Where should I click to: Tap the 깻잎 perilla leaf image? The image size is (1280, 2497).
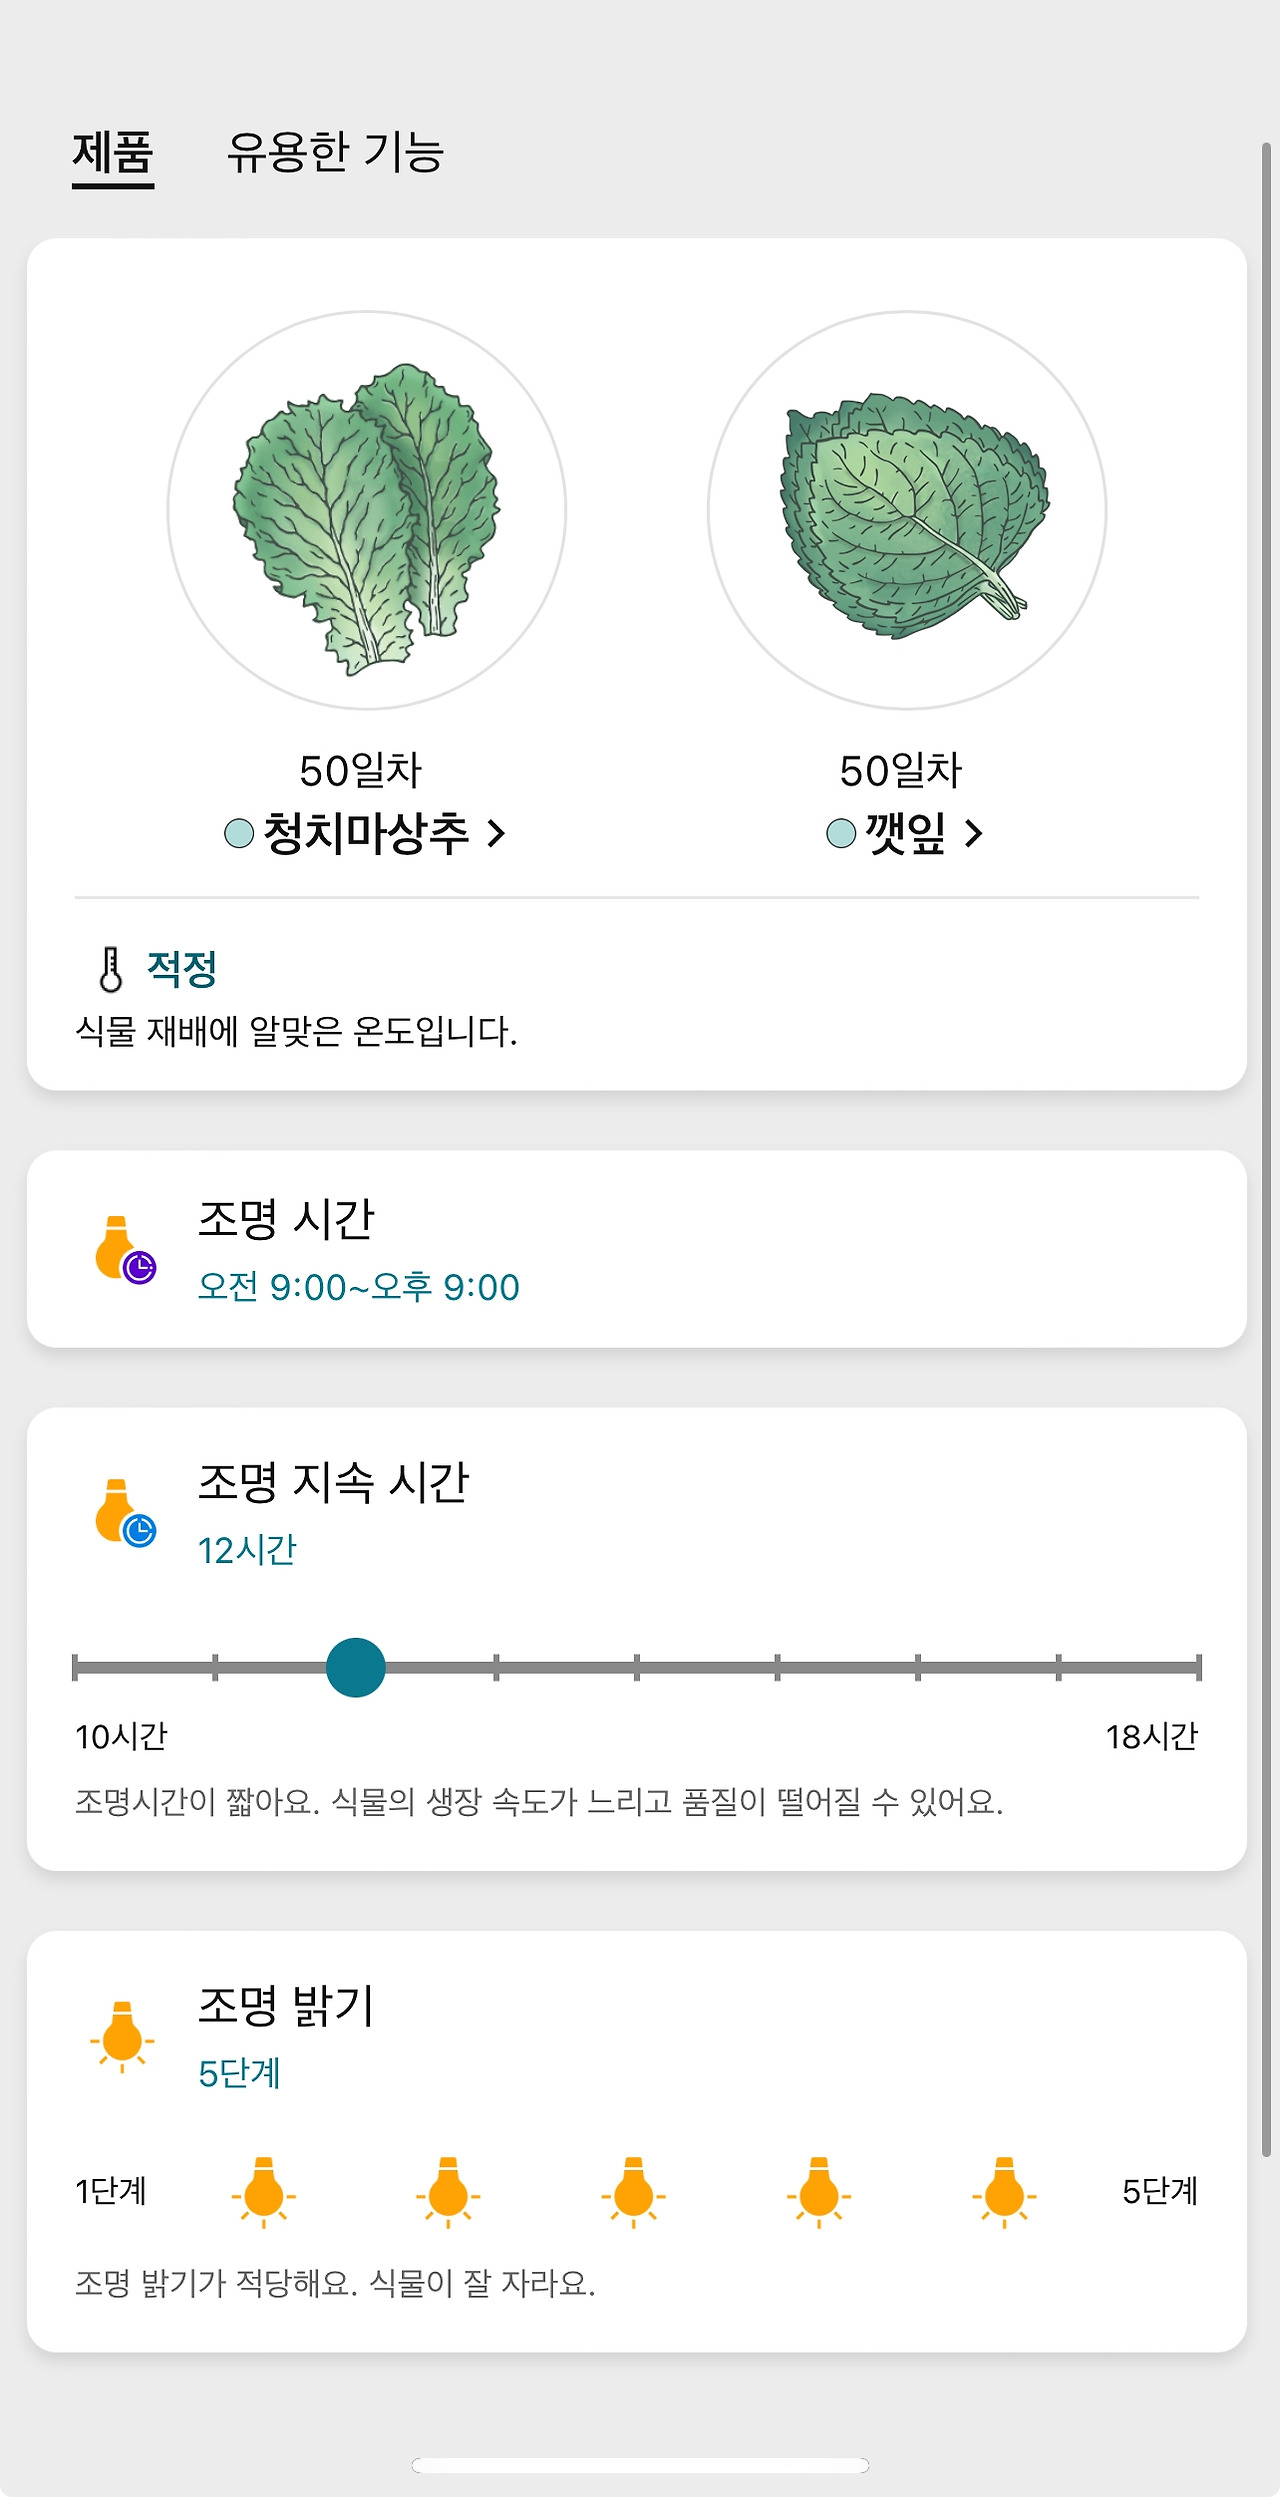[907, 510]
